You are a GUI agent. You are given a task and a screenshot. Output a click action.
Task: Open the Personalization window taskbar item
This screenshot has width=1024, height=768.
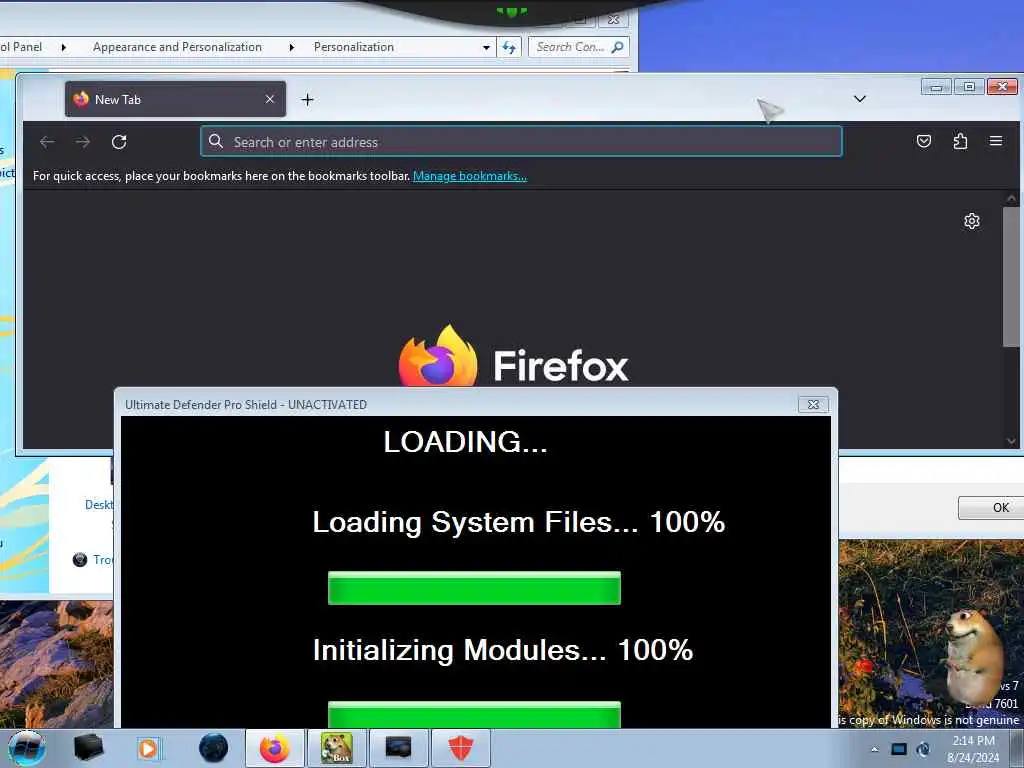click(398, 748)
